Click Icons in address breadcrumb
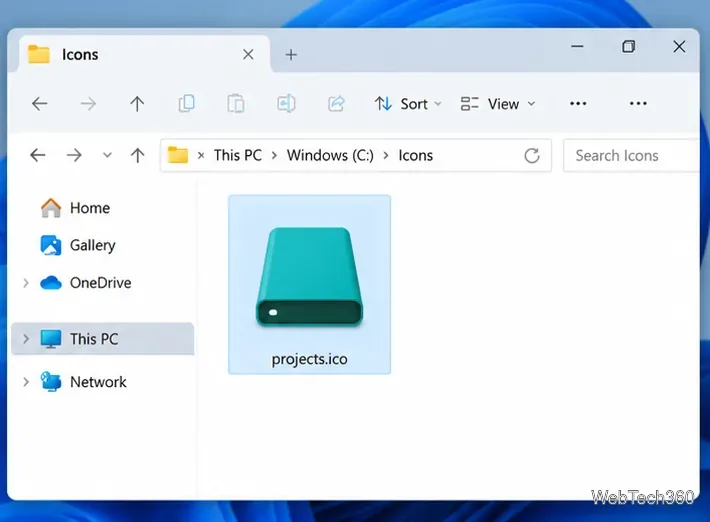 (x=416, y=155)
